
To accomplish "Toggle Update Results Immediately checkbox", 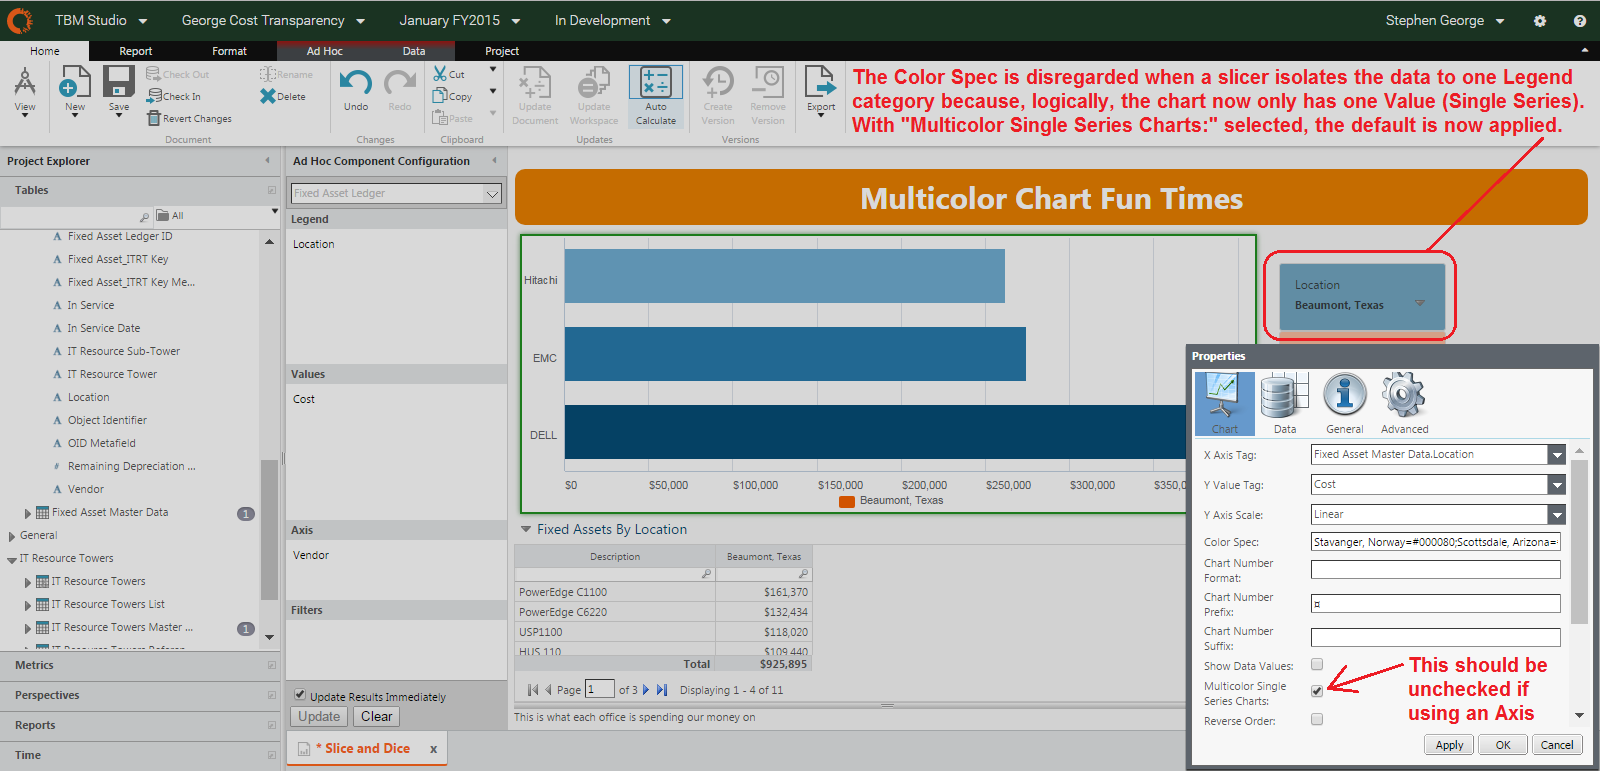I will click(x=300, y=694).
